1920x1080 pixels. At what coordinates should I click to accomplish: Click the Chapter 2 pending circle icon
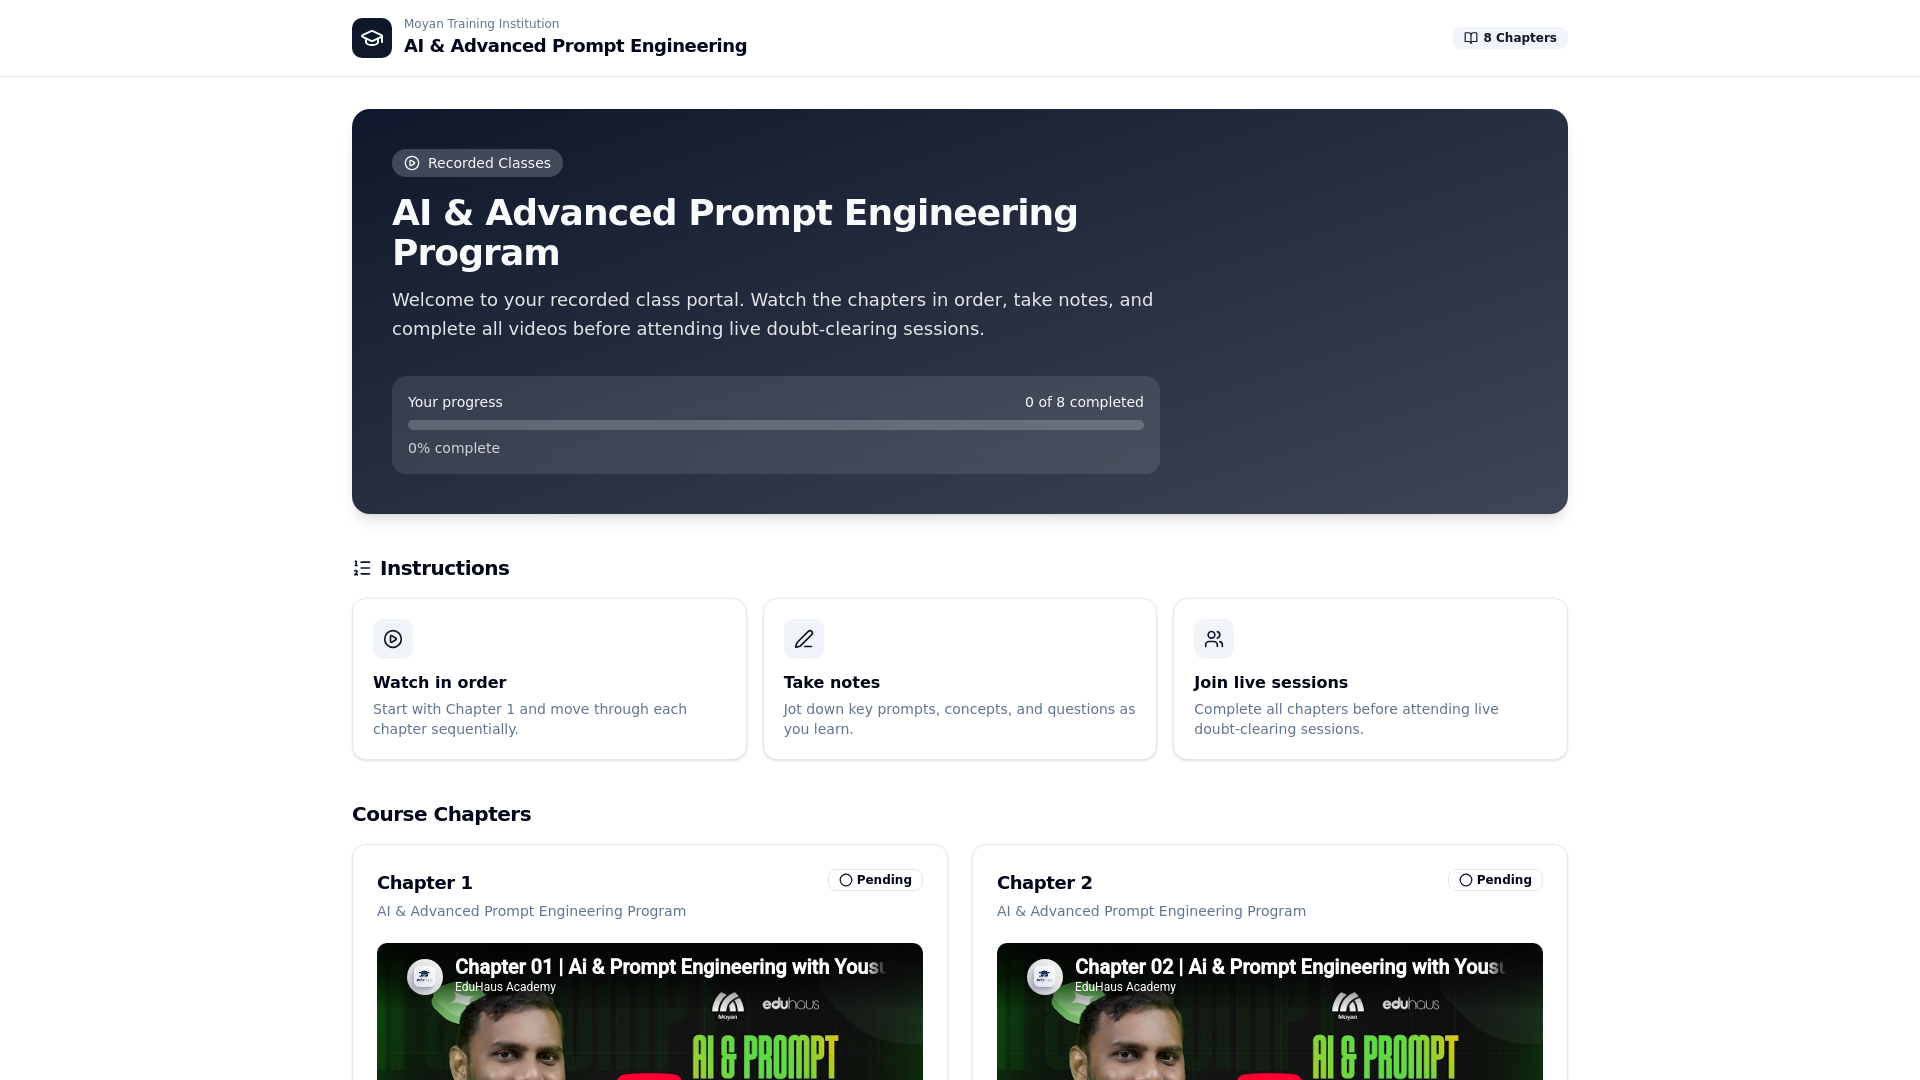coord(1466,880)
